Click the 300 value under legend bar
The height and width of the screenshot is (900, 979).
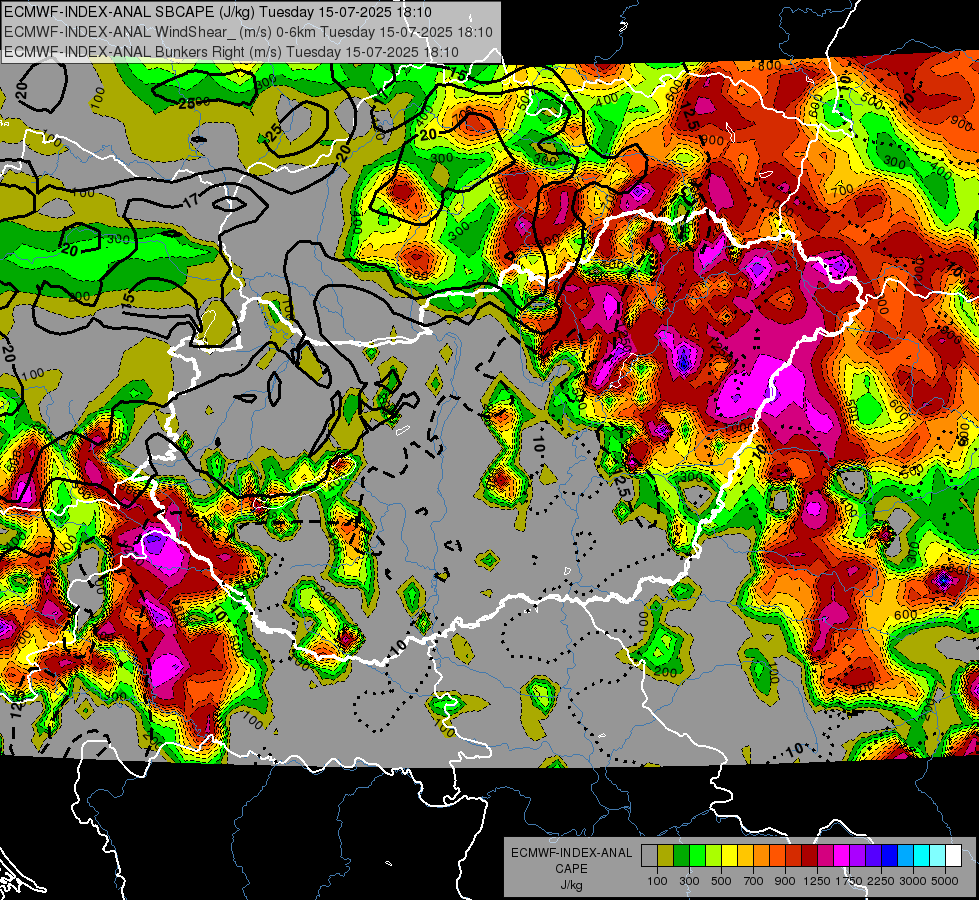click(689, 881)
